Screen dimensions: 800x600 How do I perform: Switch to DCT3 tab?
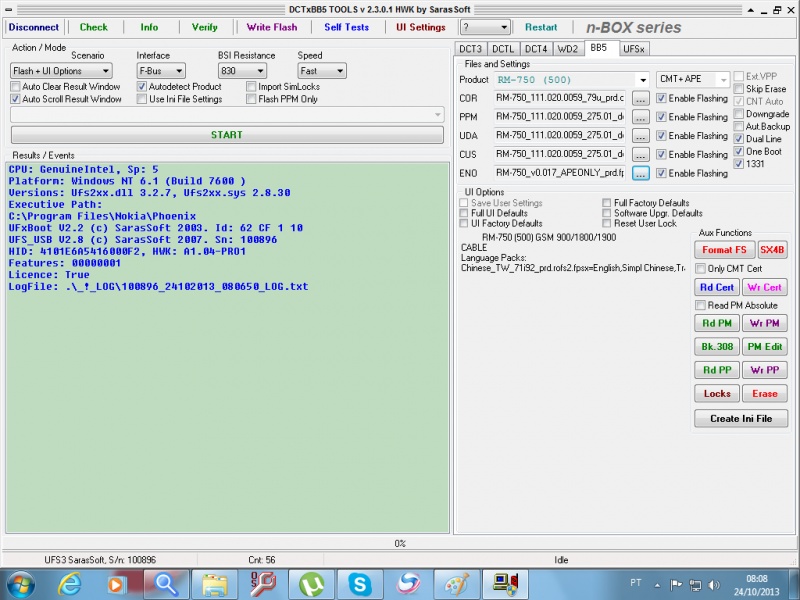pos(470,49)
